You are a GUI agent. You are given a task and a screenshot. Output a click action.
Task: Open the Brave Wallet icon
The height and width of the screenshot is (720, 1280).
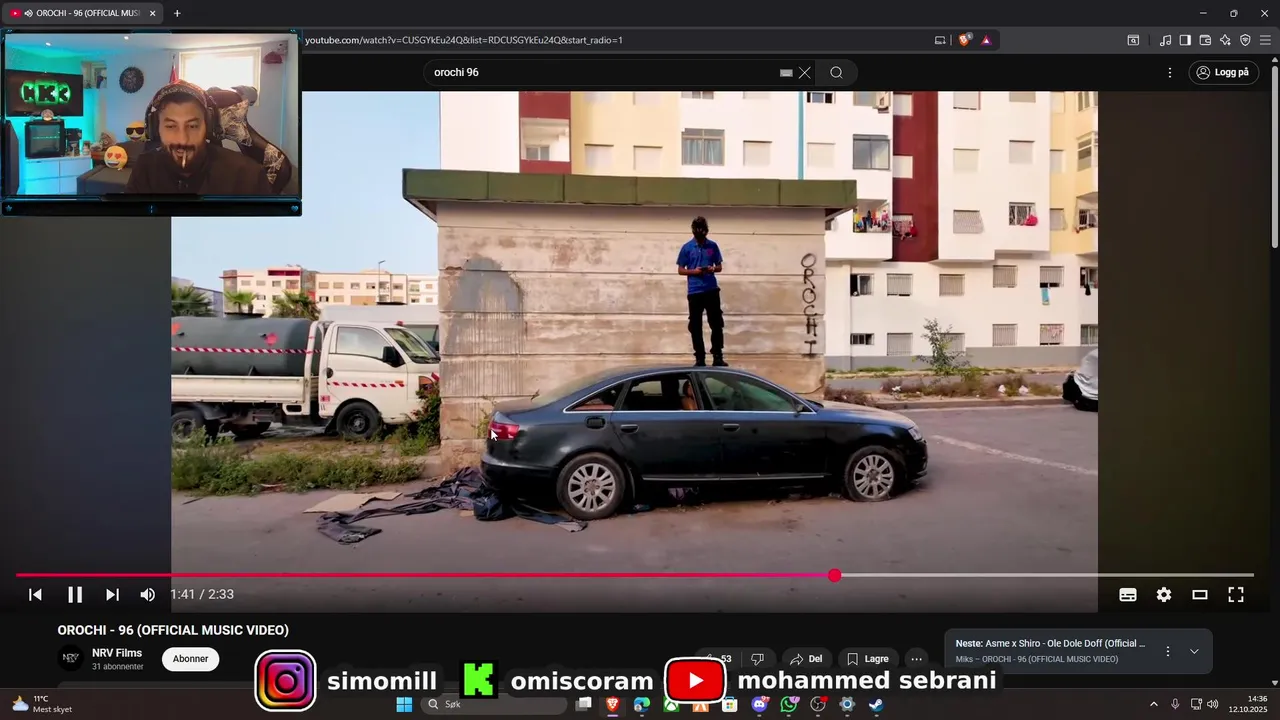(1205, 40)
